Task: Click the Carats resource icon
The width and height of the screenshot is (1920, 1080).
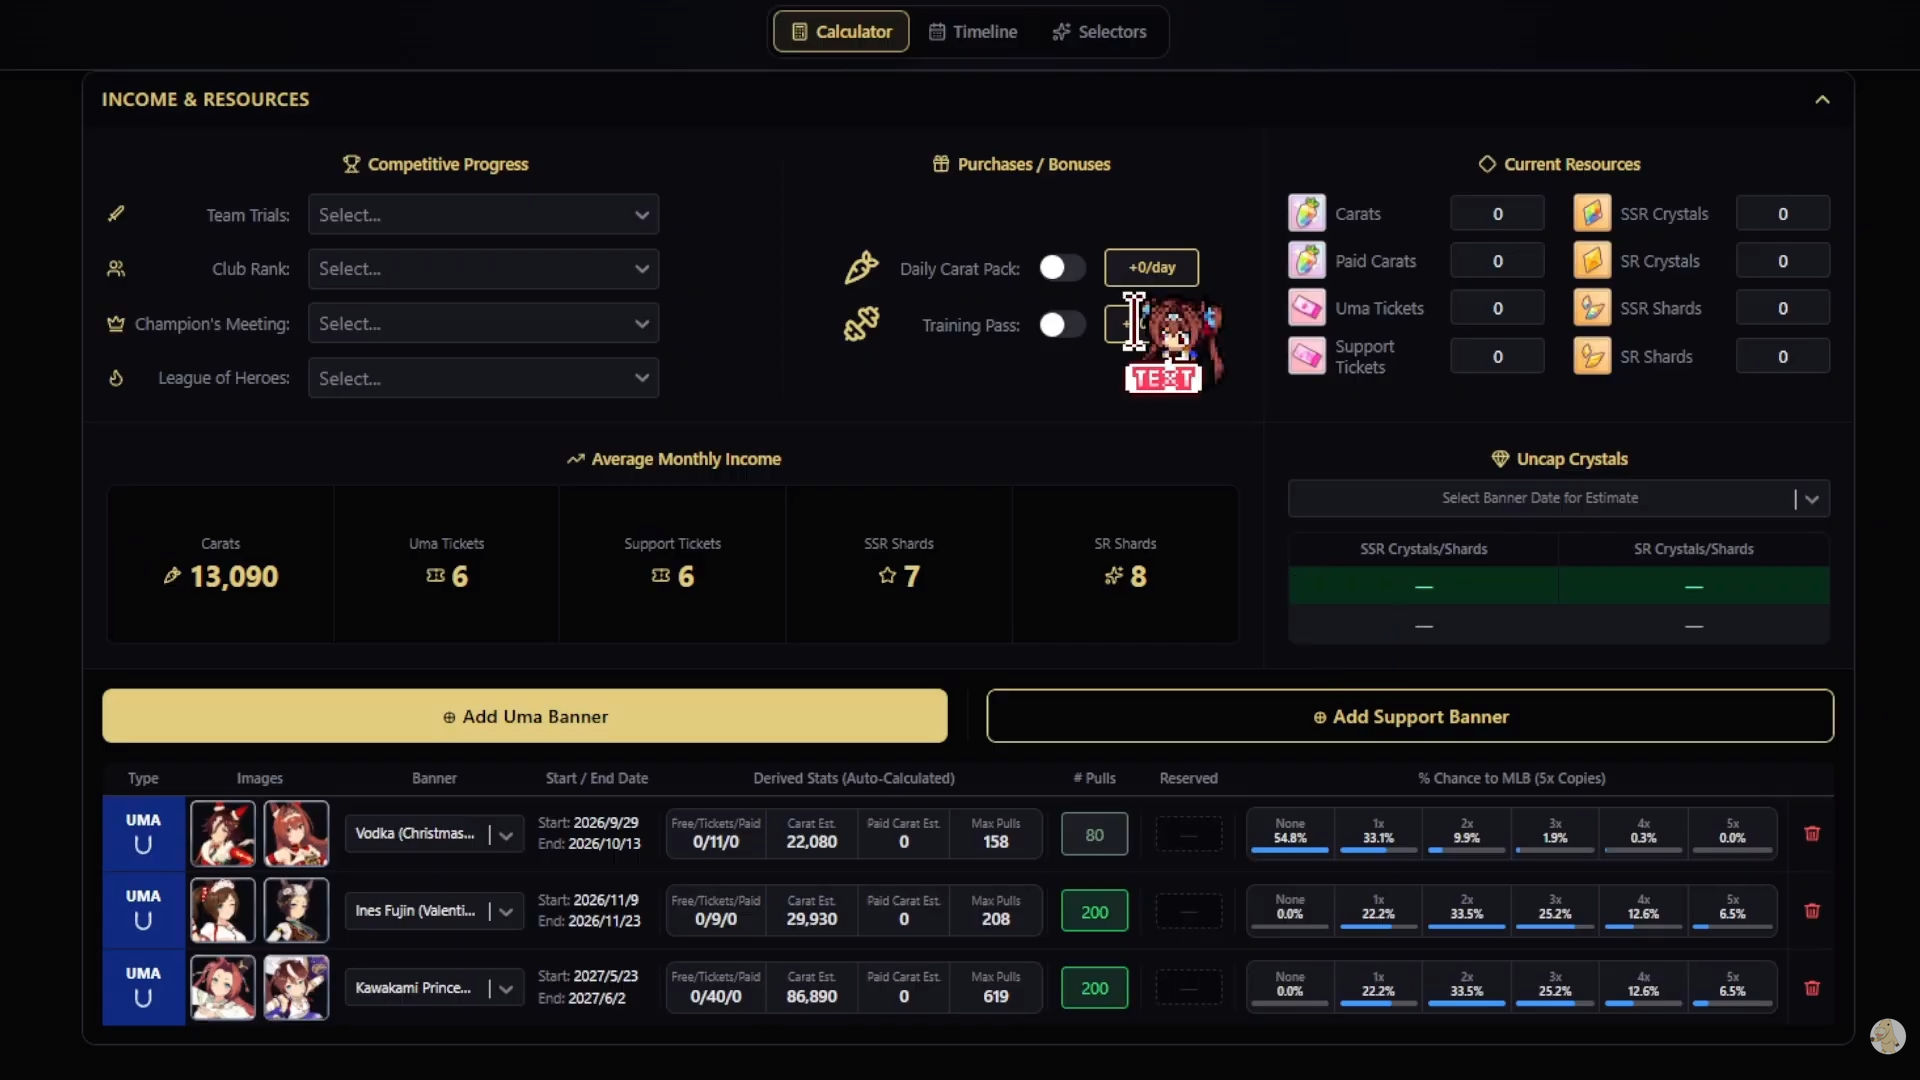Action: [x=1307, y=213]
